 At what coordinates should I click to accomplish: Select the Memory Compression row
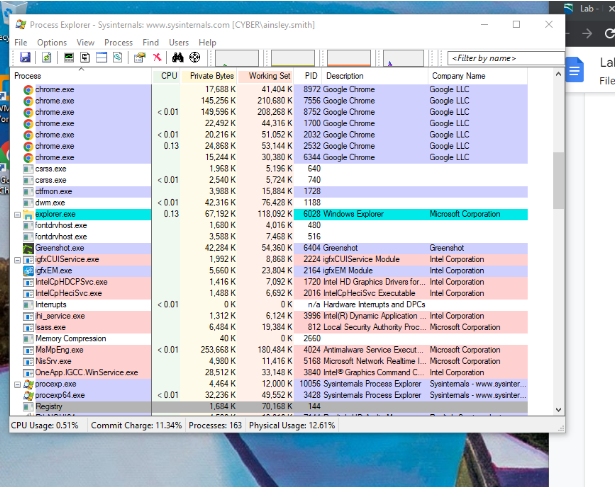pyautogui.click(x=269, y=339)
